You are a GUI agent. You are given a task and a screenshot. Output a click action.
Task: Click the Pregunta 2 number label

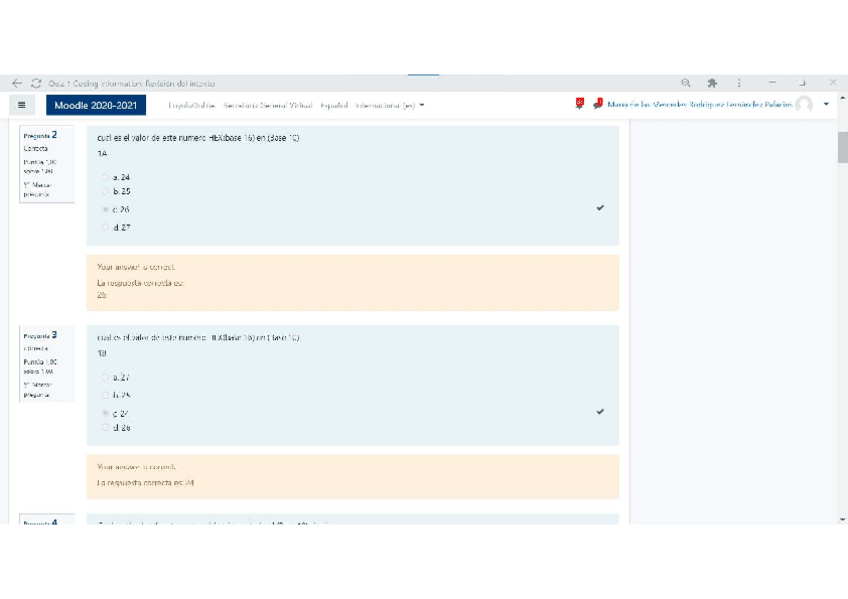(40, 135)
